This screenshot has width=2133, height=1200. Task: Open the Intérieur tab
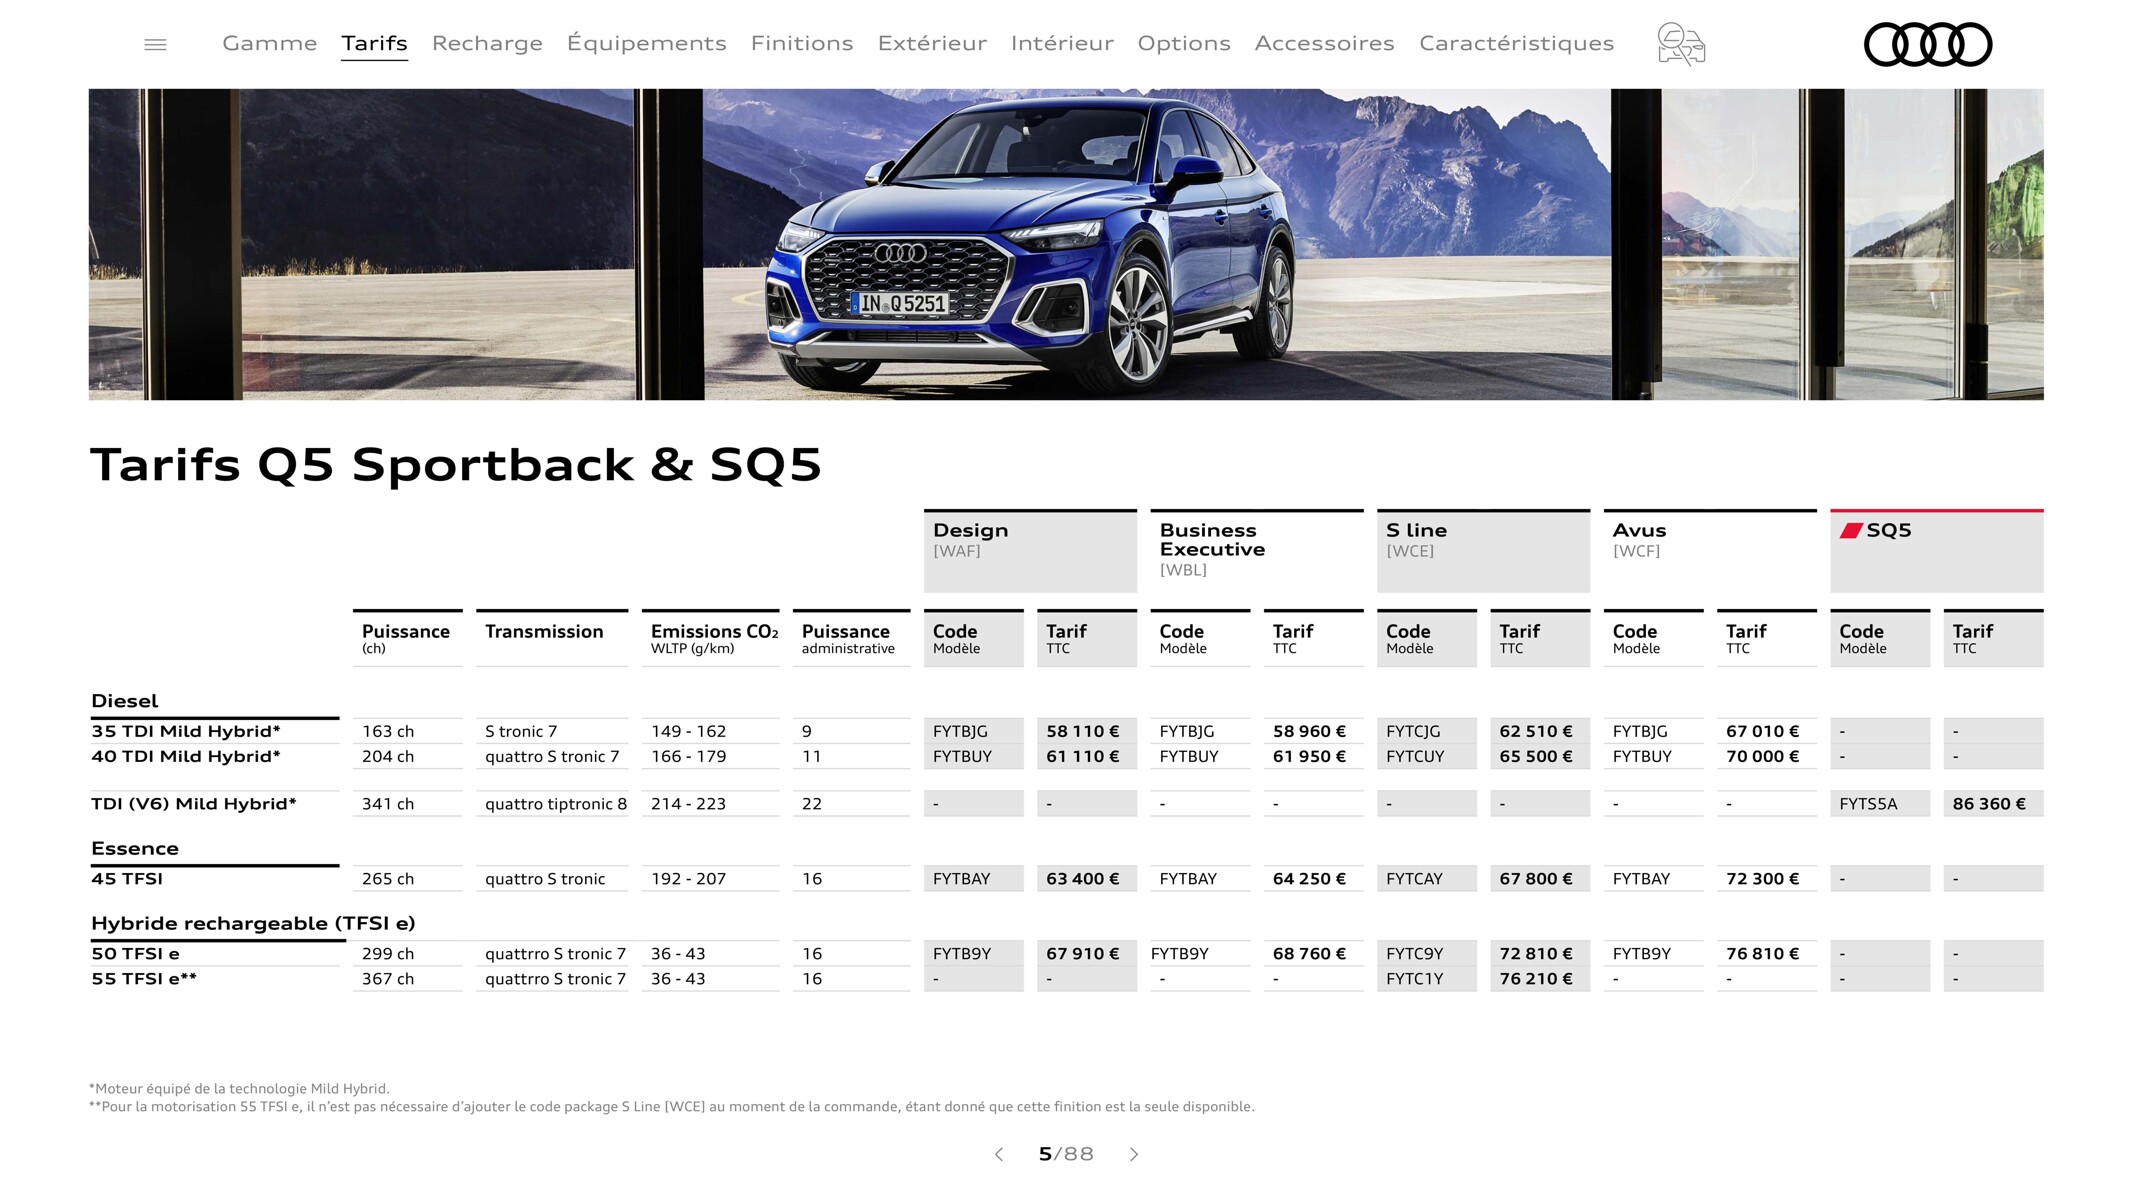click(1062, 43)
